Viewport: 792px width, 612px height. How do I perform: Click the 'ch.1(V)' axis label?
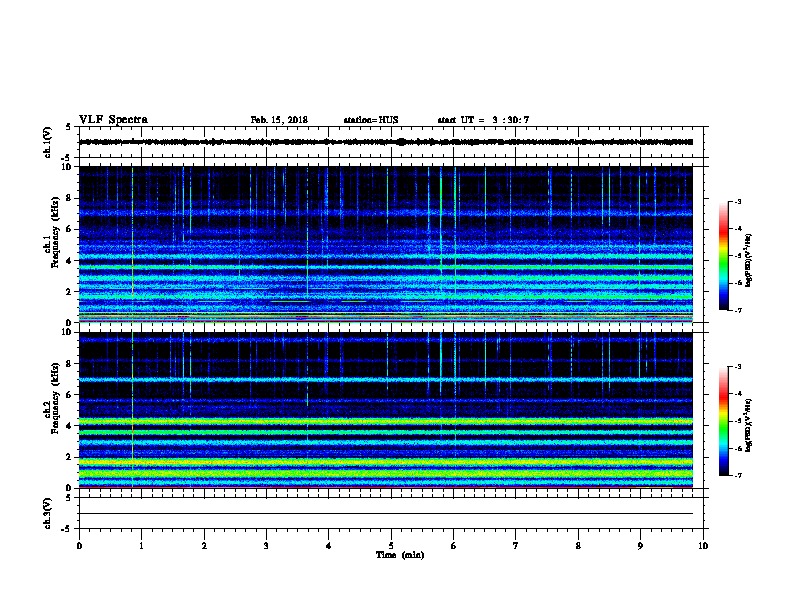(x=47, y=142)
